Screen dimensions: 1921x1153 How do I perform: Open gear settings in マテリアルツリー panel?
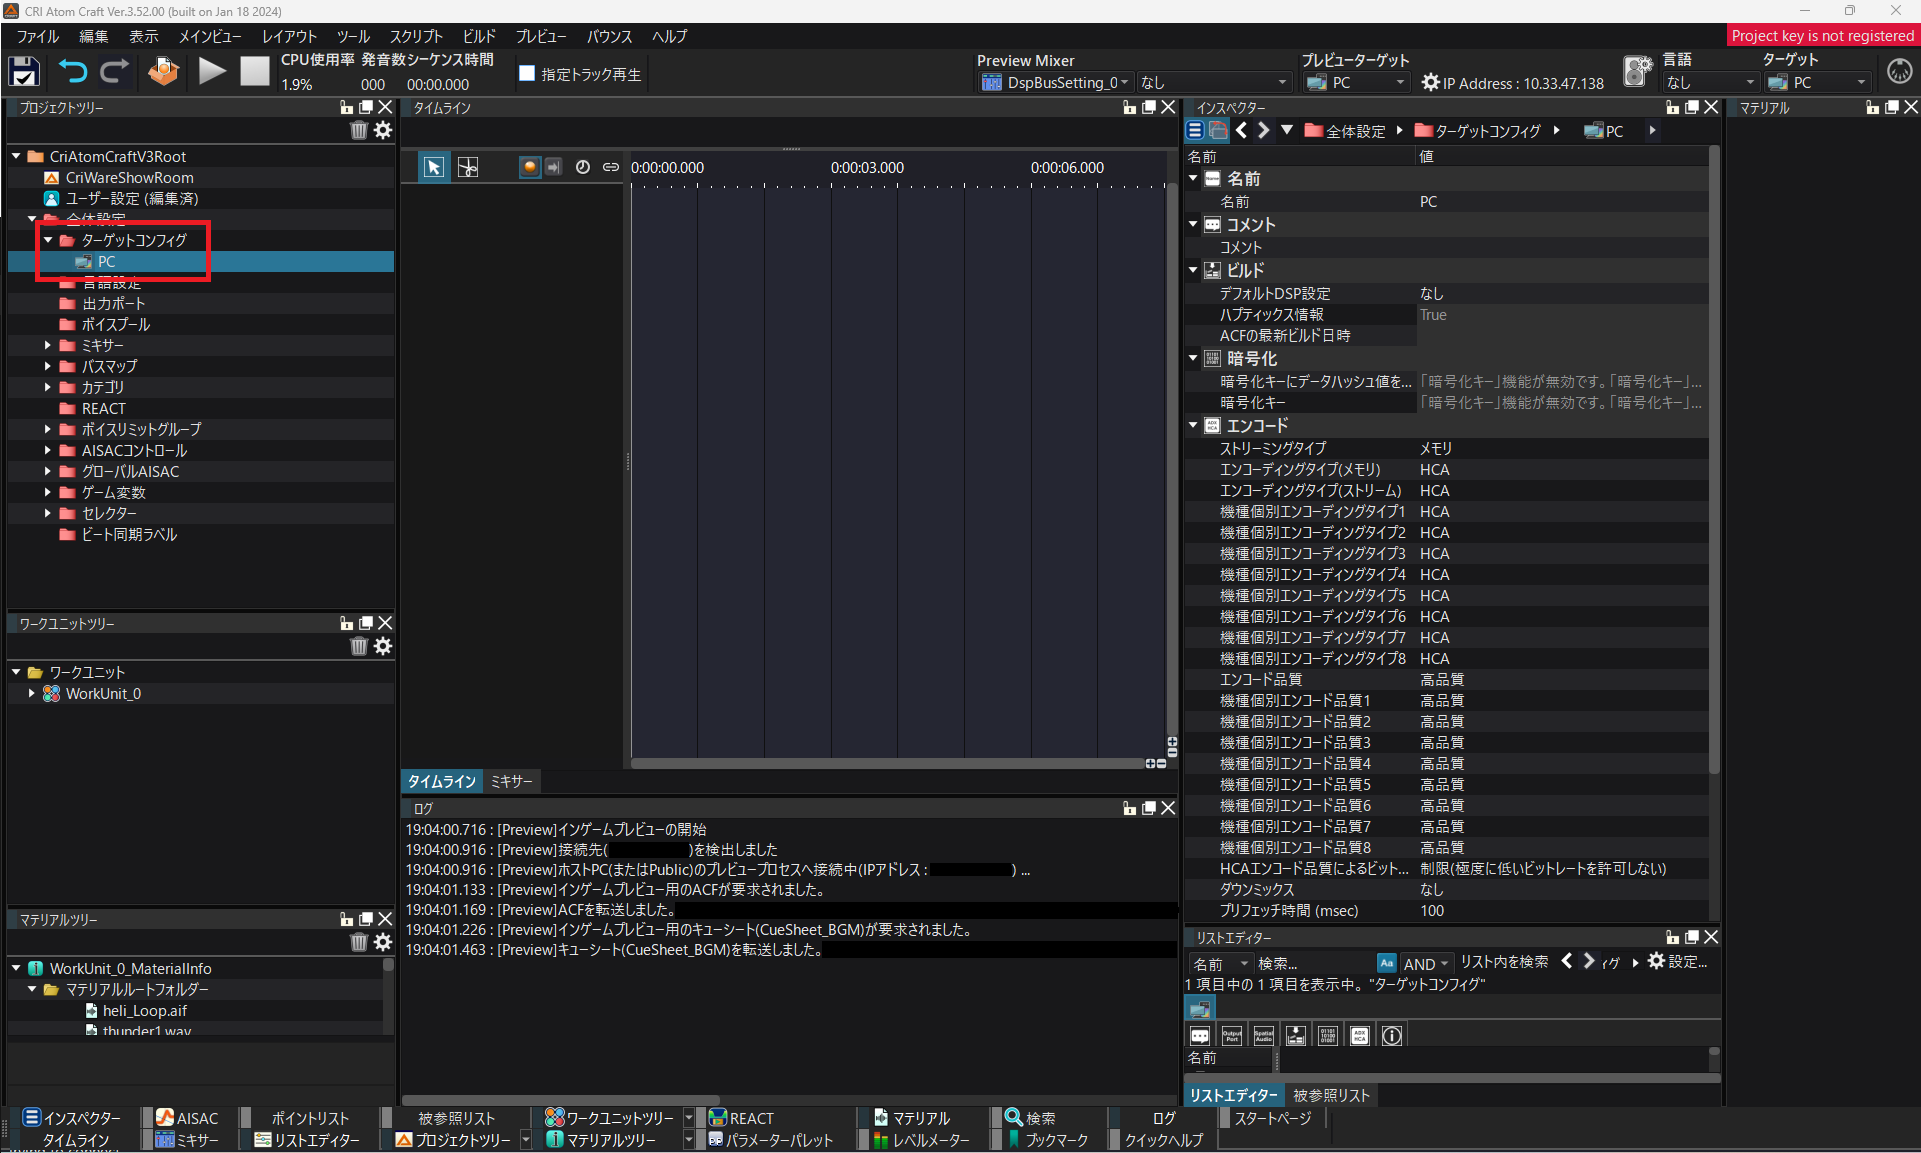(x=383, y=942)
